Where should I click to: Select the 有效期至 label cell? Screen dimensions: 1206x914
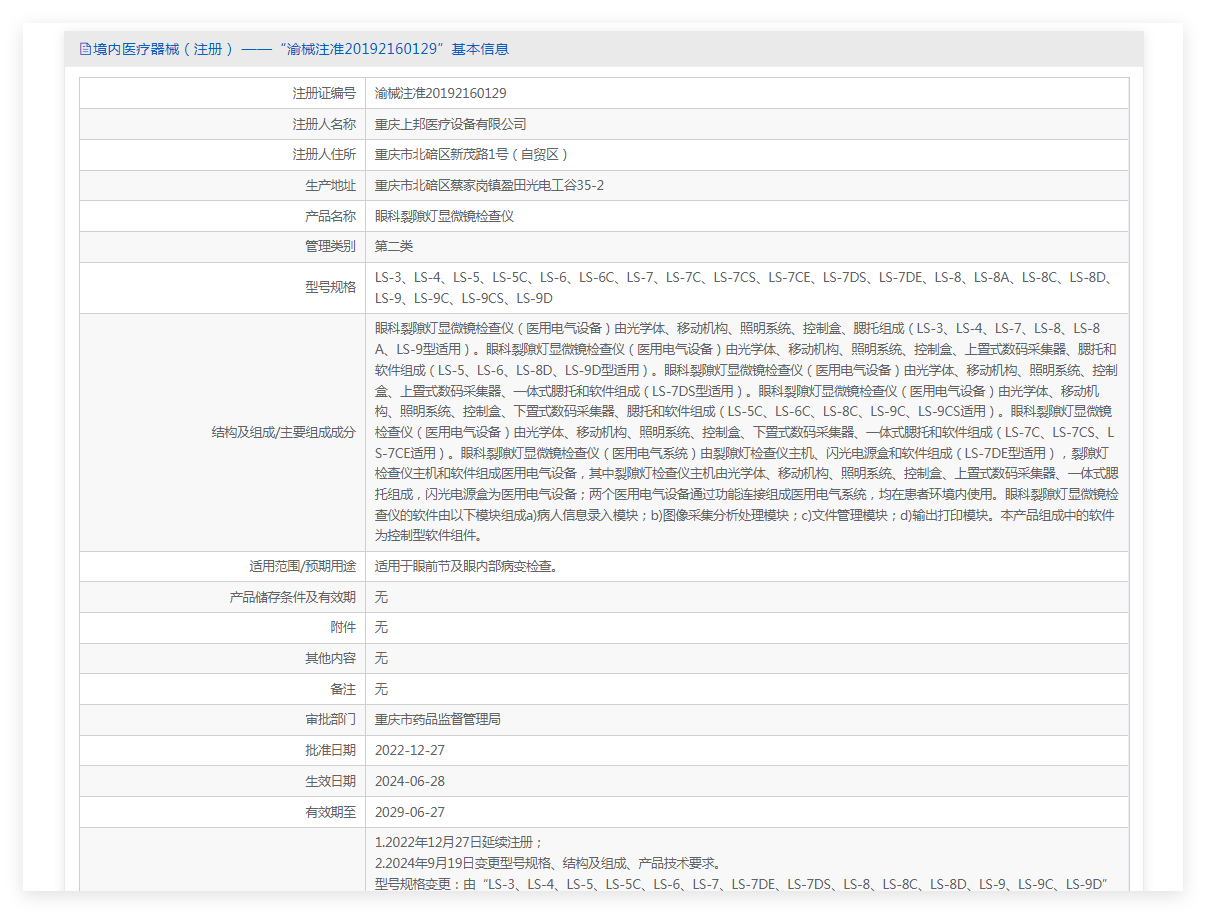[x=223, y=813]
